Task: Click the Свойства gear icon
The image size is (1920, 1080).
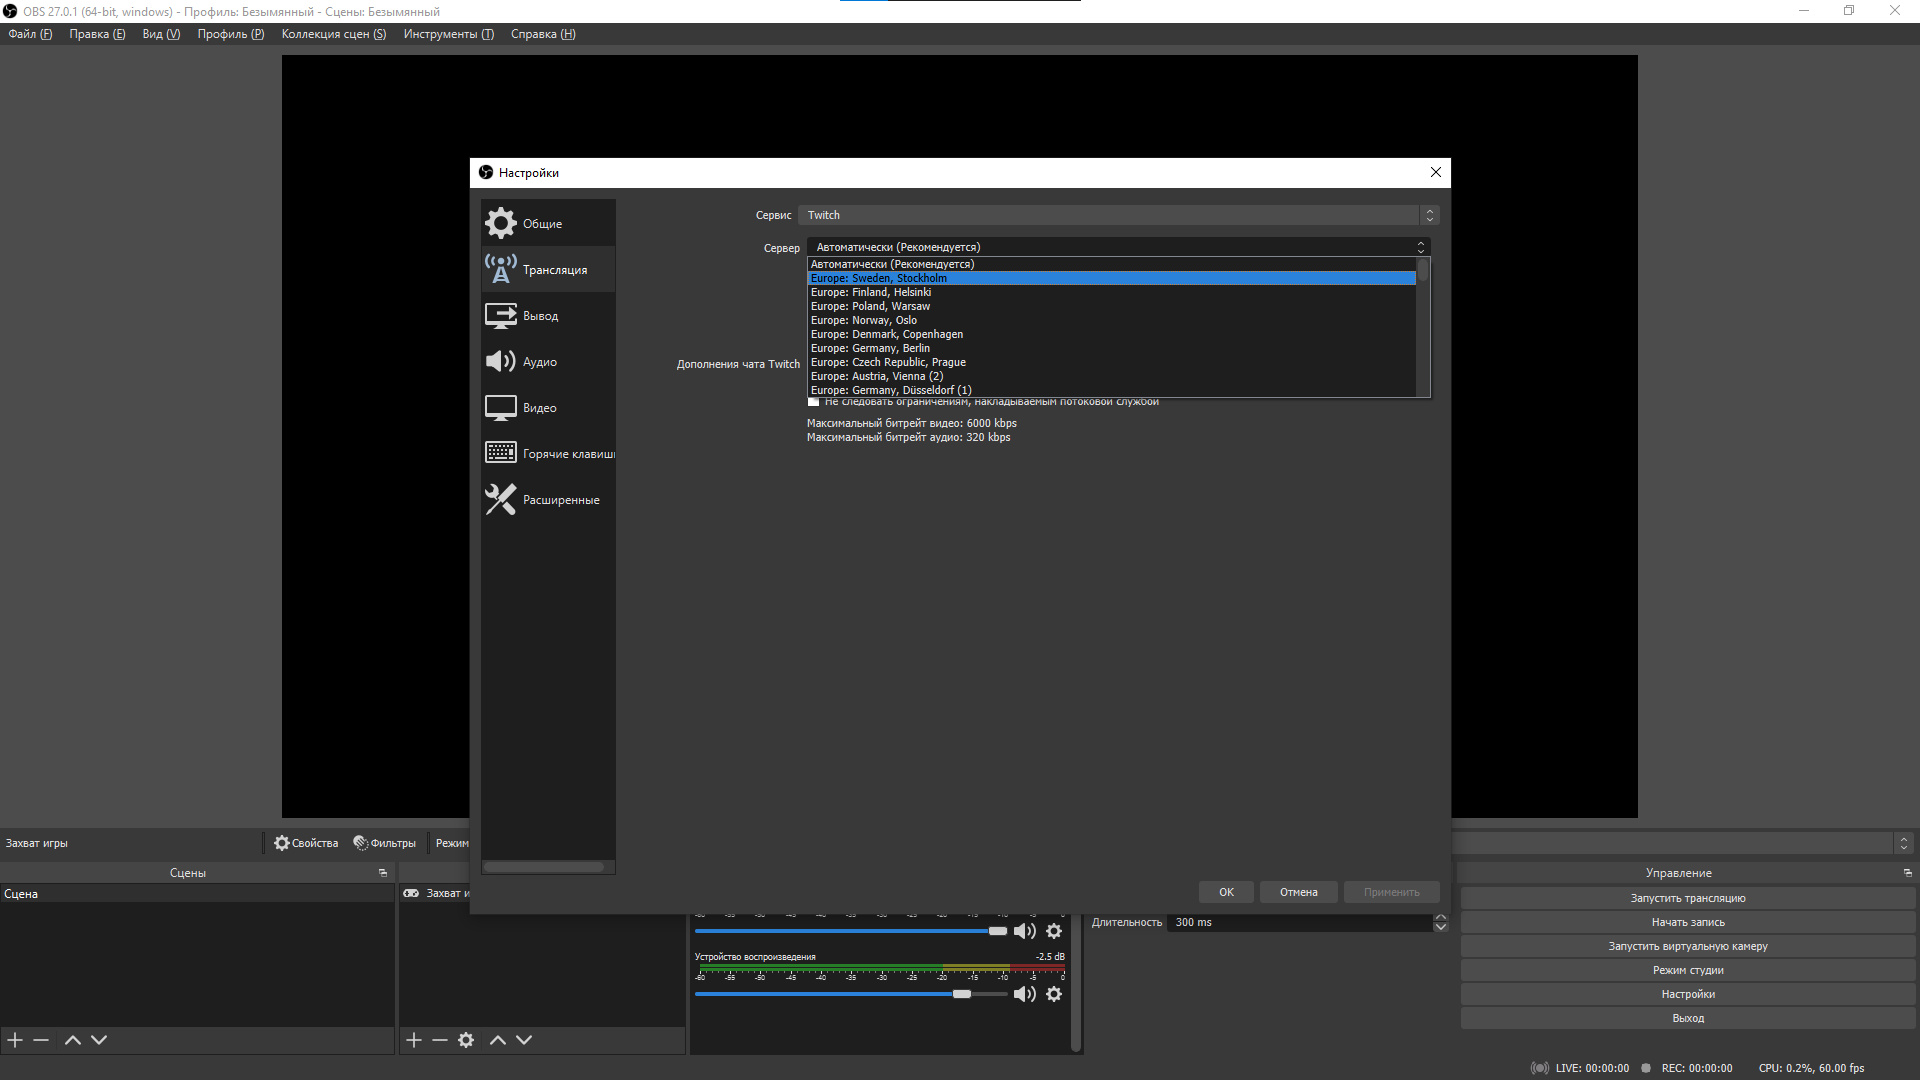Action: point(282,843)
